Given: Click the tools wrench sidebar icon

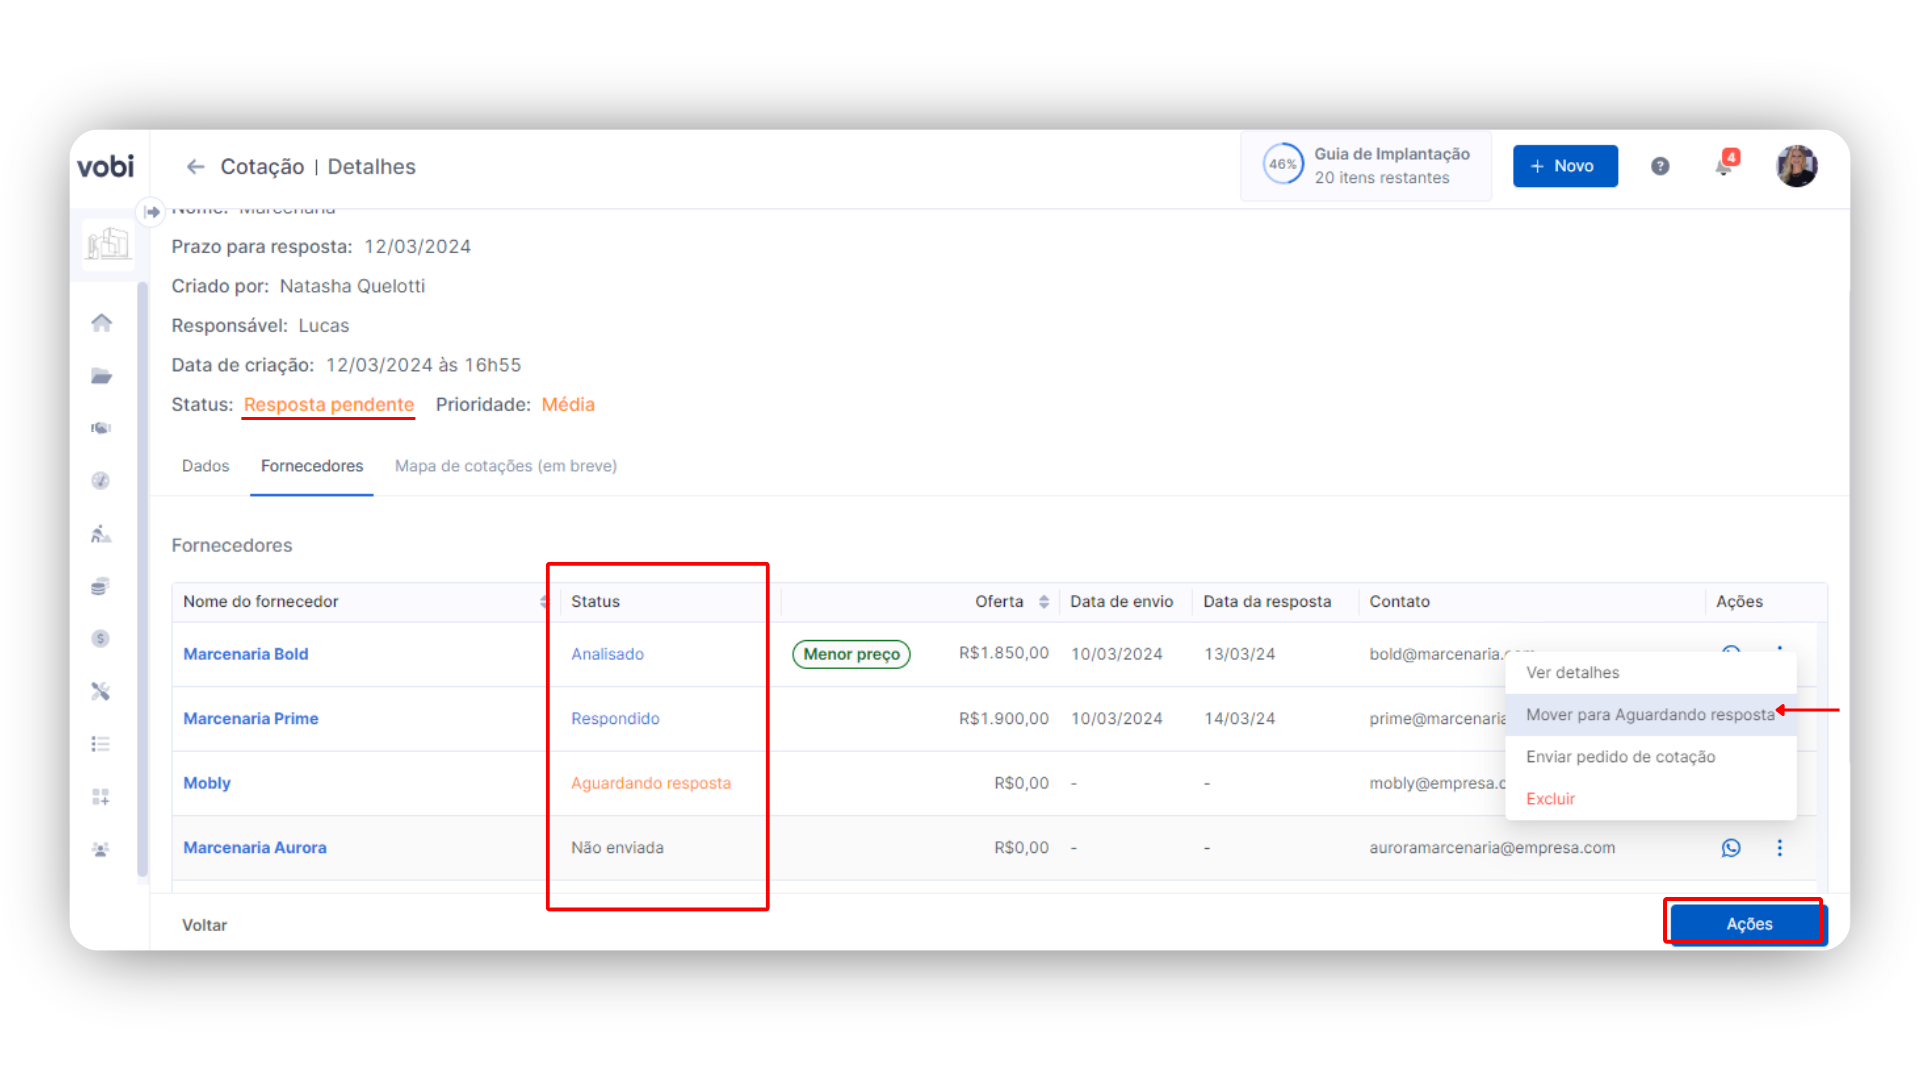Looking at the screenshot, I should click(x=101, y=691).
